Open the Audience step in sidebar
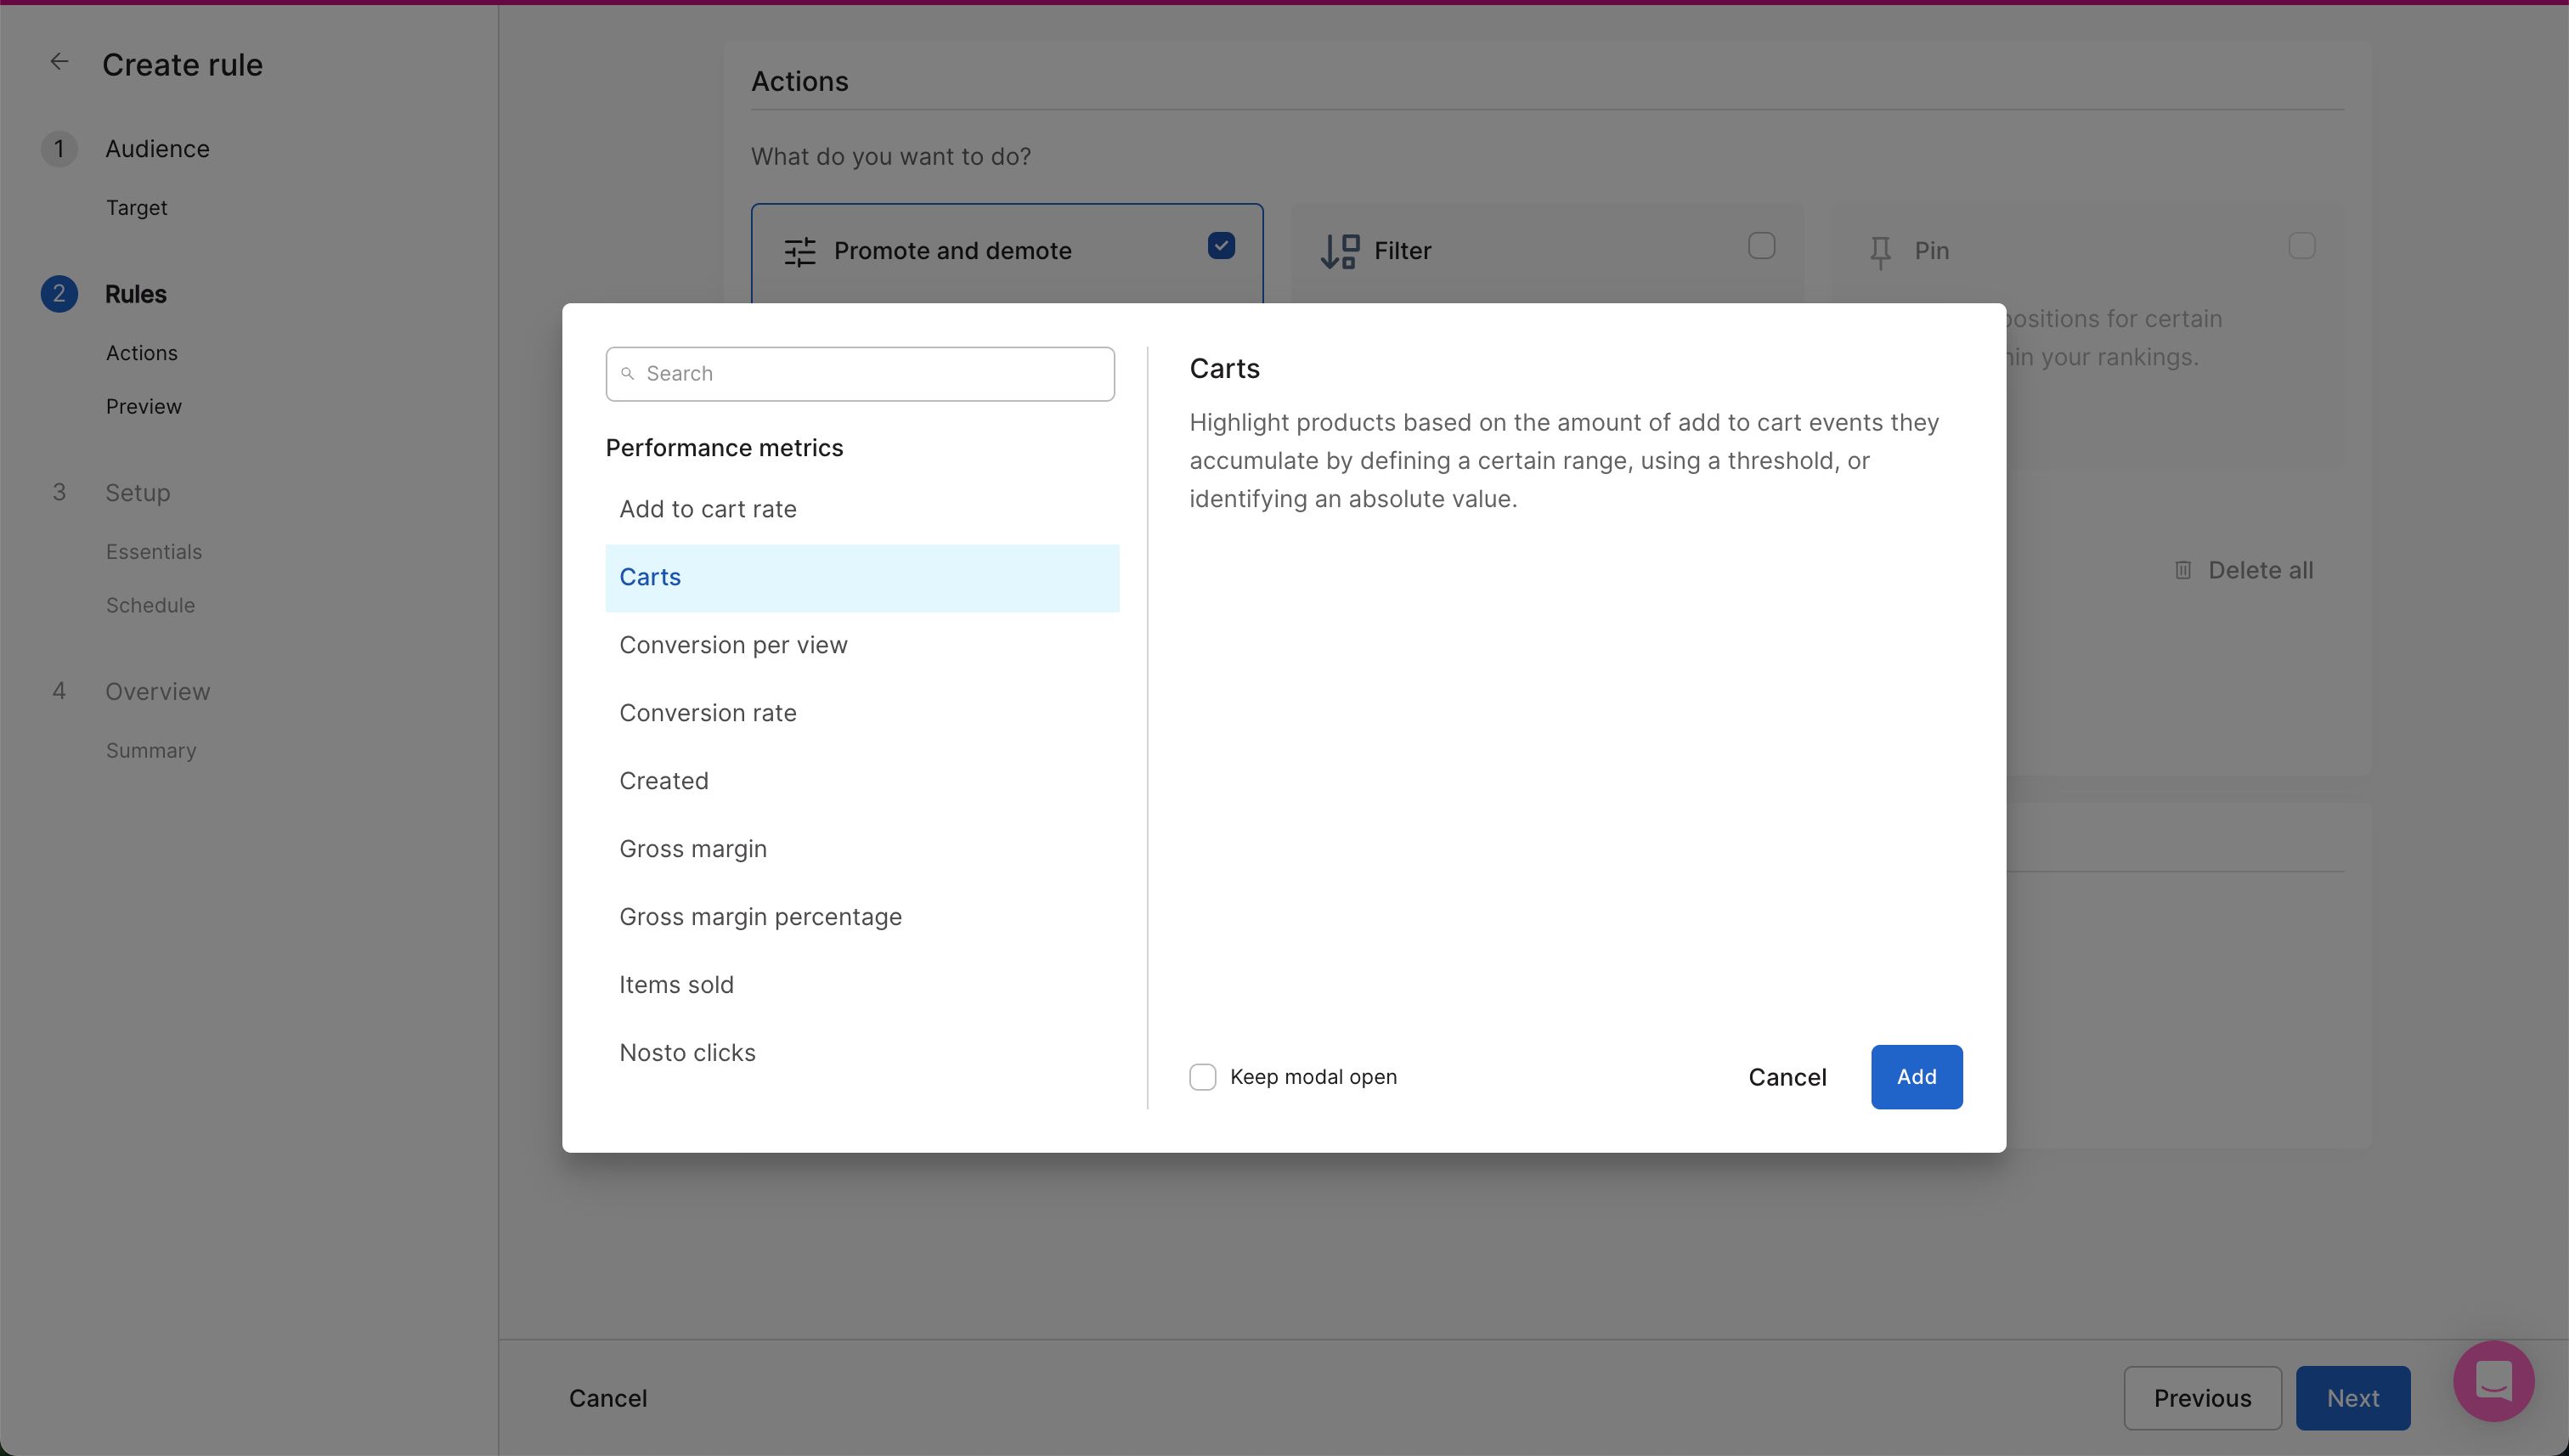This screenshot has width=2569, height=1456. click(157, 149)
